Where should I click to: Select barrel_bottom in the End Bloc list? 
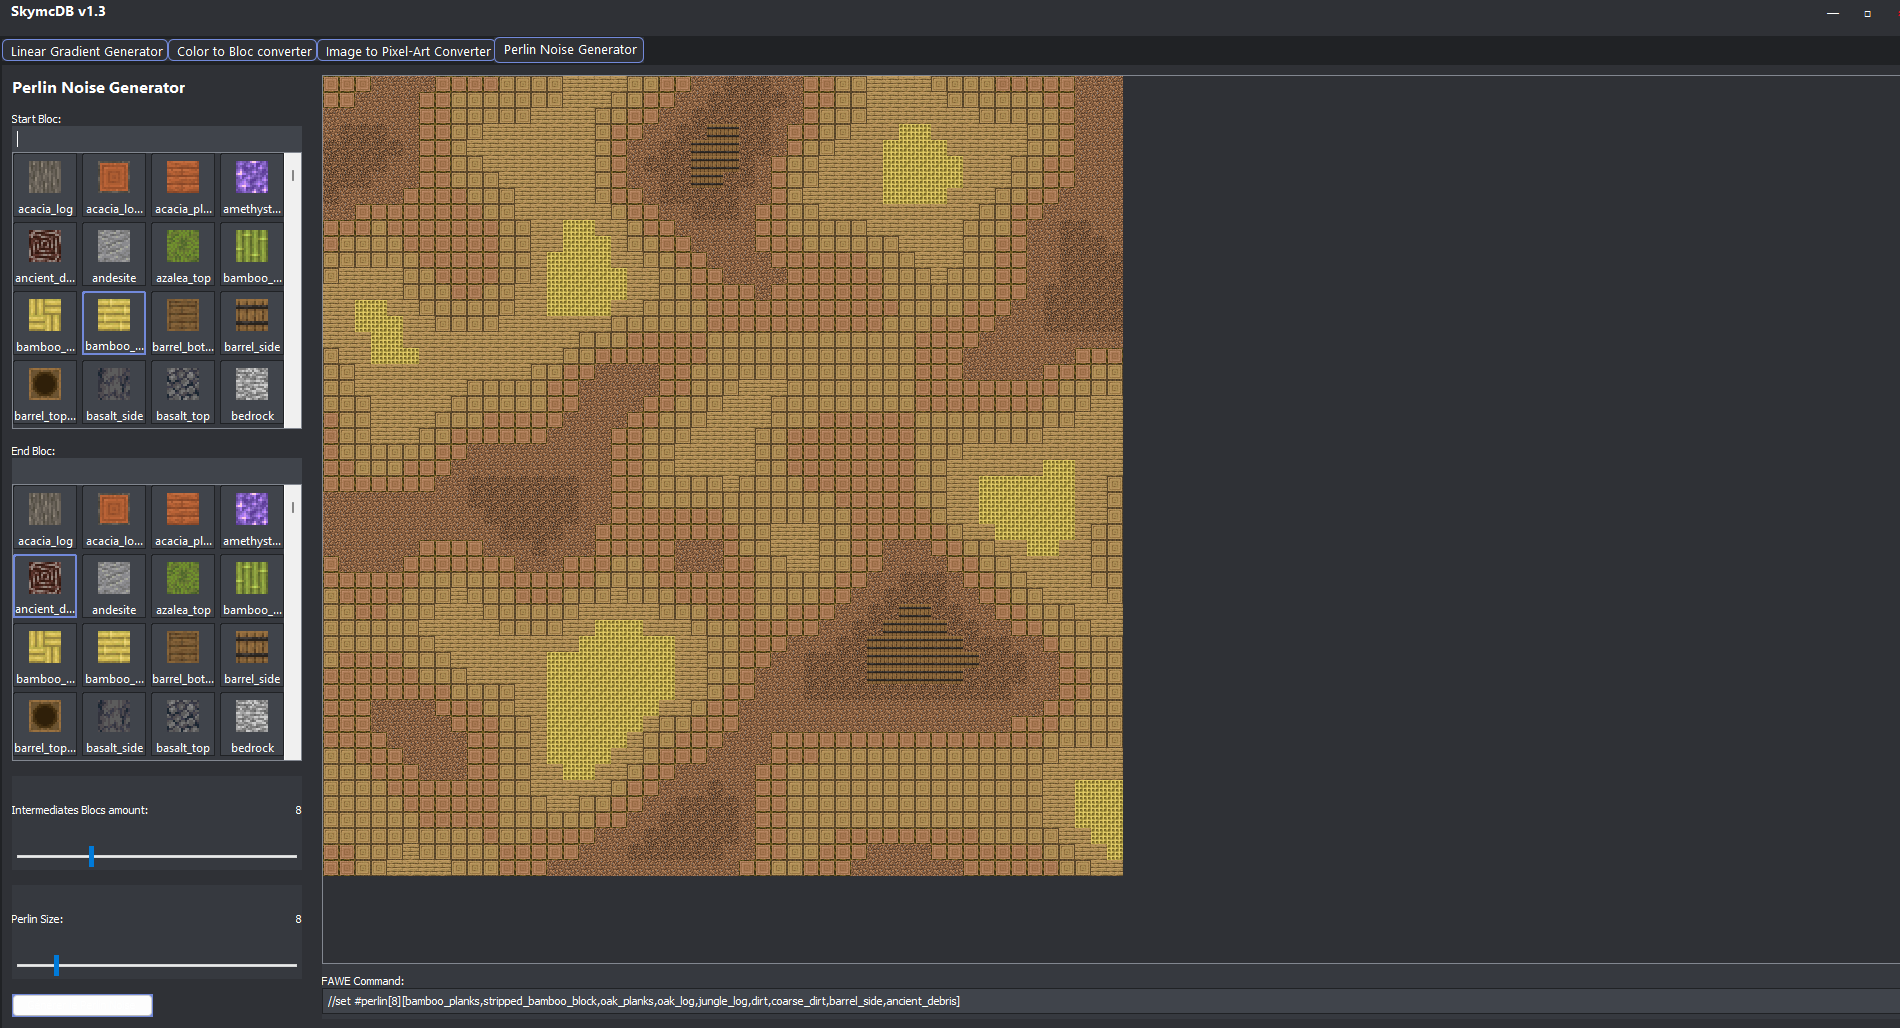click(x=183, y=656)
